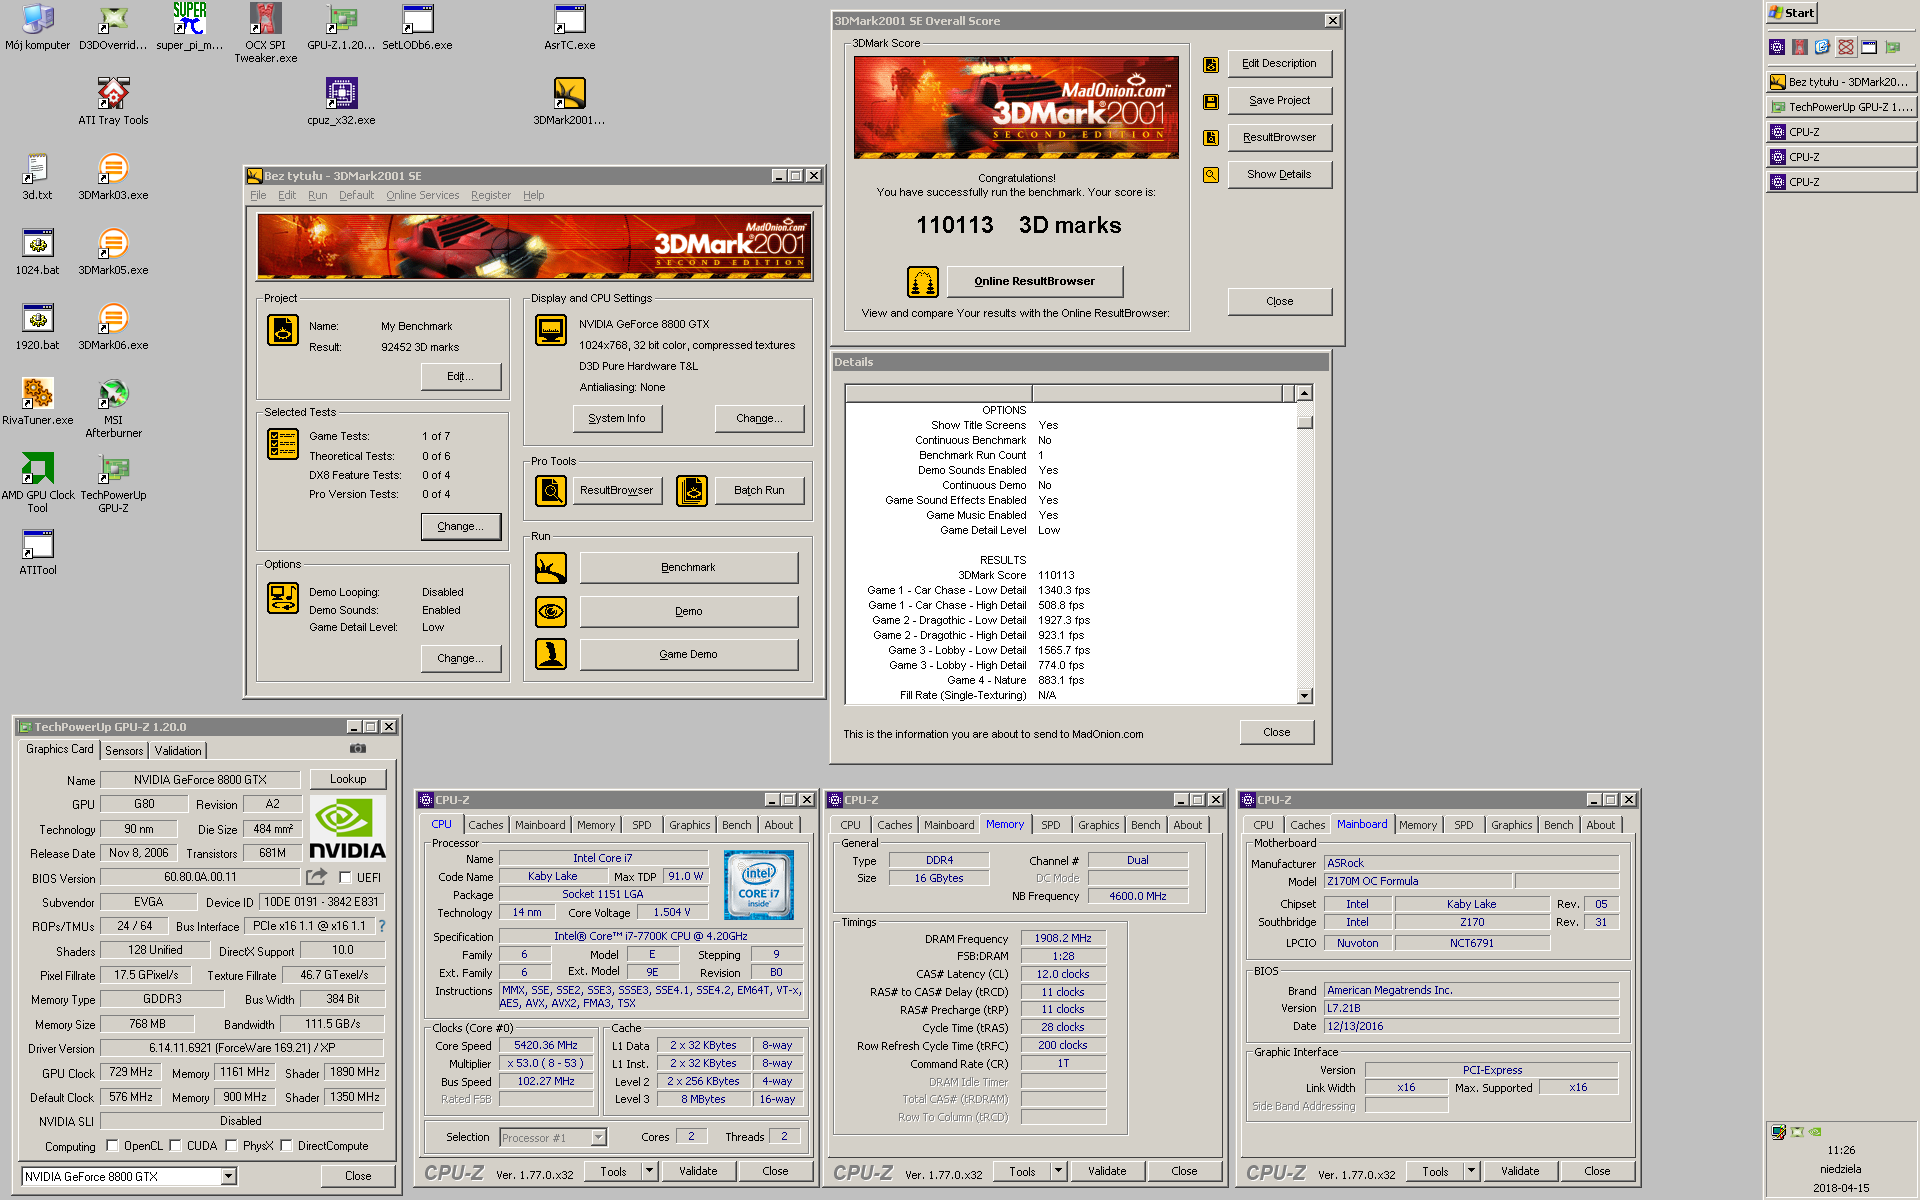Click the Details list scrollbar thumb

[x=1304, y=422]
